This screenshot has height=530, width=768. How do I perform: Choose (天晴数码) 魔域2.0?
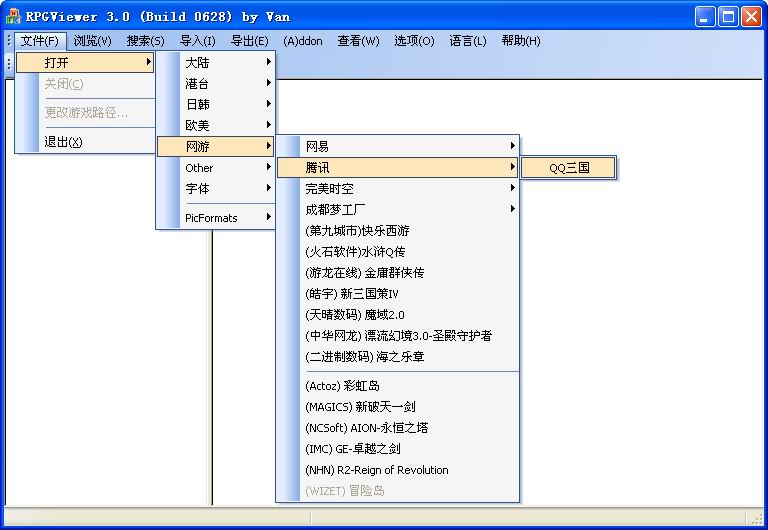point(397,315)
